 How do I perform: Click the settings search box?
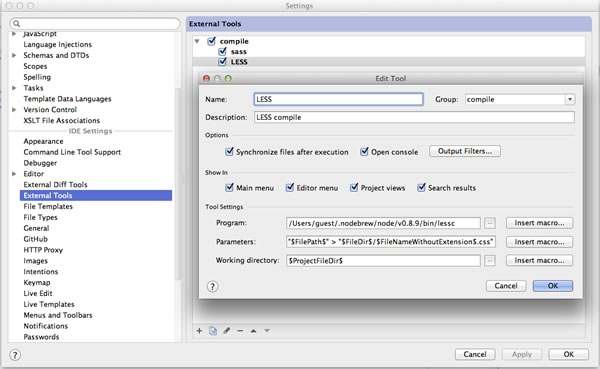point(95,24)
